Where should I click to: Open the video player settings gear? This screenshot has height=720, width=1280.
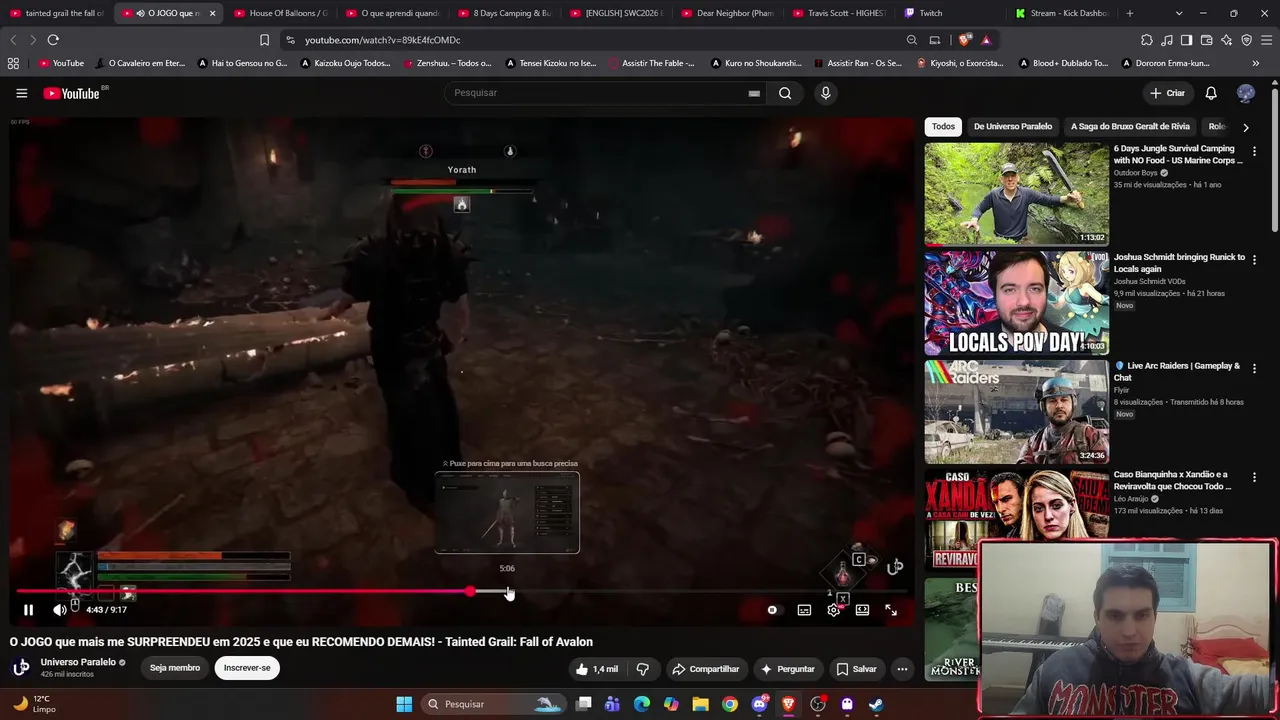(833, 610)
